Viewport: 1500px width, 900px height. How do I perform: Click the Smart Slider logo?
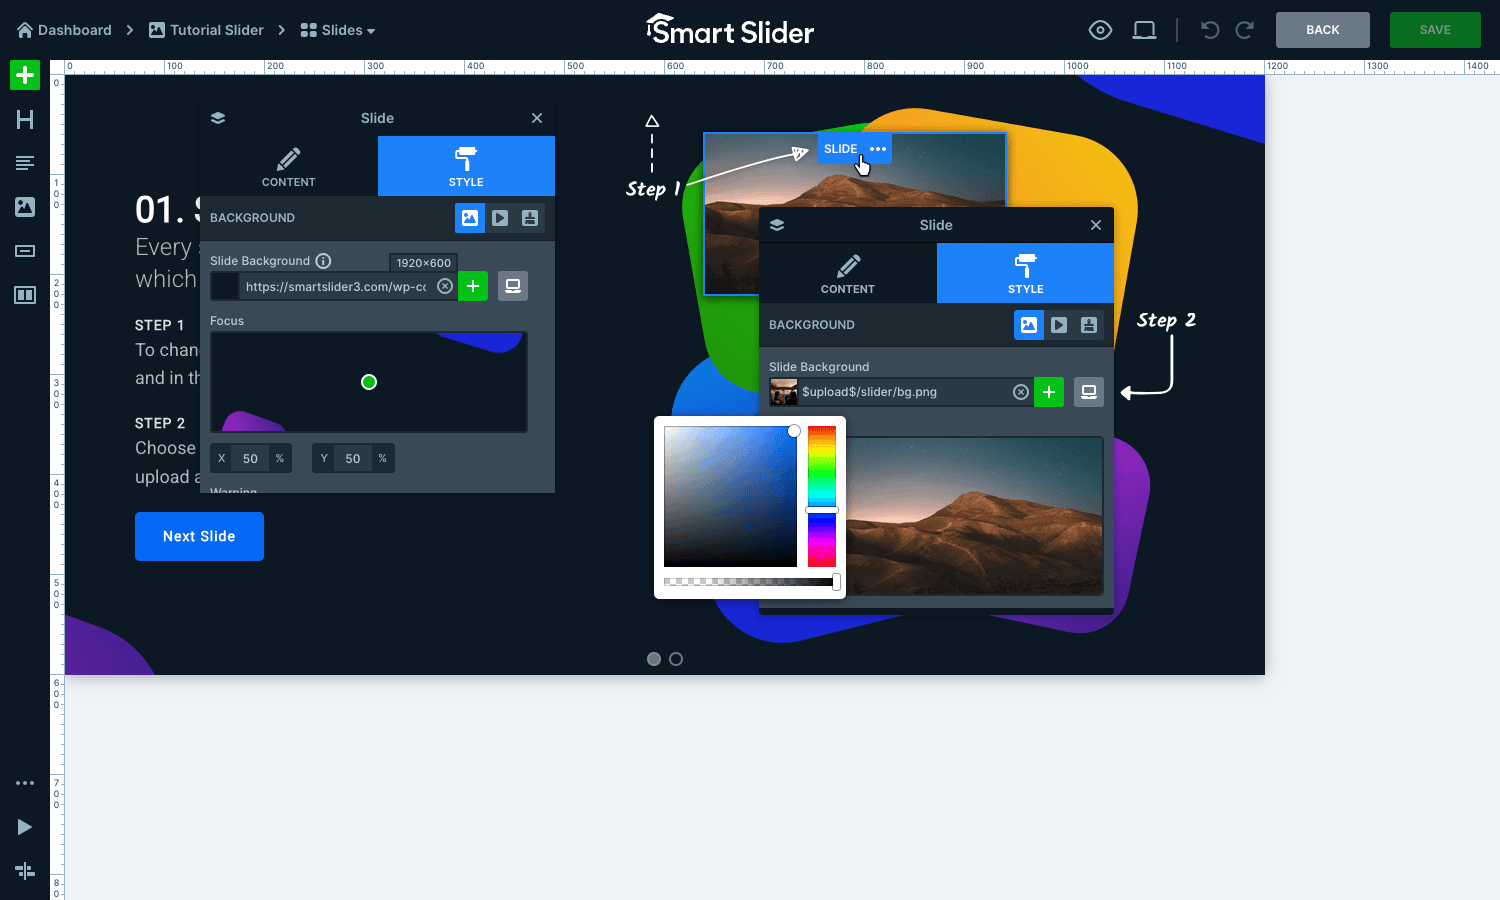click(730, 30)
